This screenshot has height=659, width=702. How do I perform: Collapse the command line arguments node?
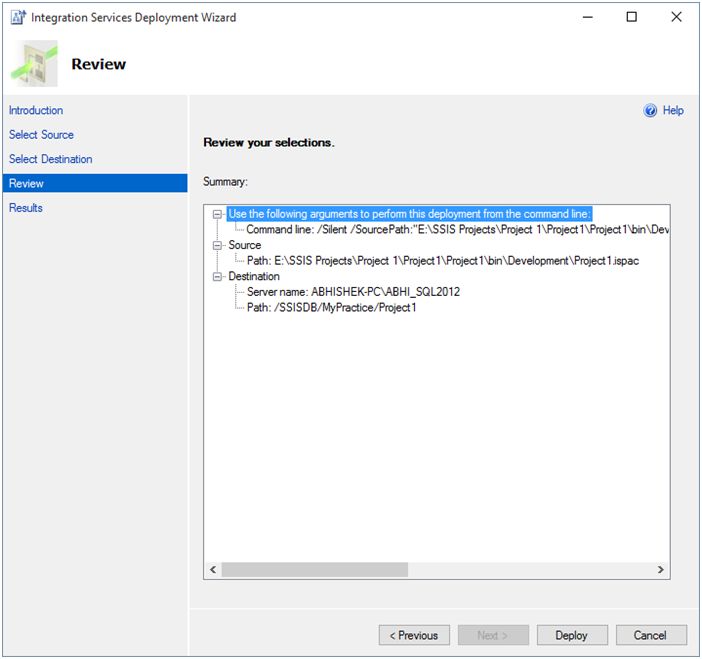coord(217,214)
